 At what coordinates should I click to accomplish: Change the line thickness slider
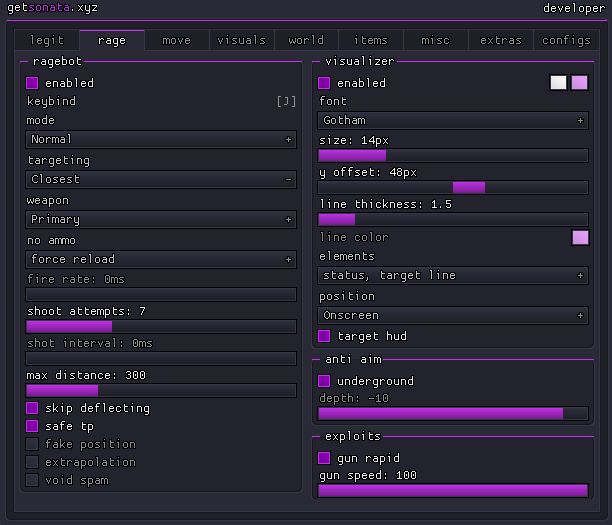pyautogui.click(x=453, y=219)
